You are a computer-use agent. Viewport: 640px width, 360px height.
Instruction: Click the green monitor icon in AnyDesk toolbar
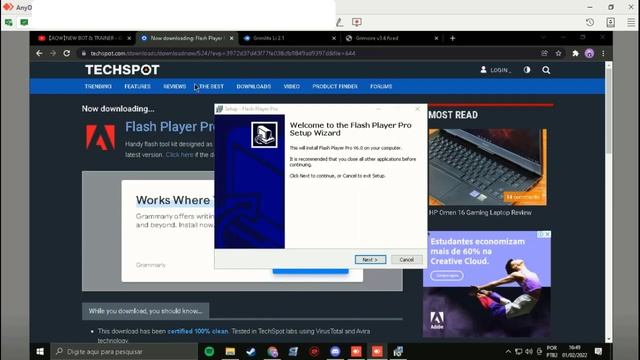coord(9,22)
